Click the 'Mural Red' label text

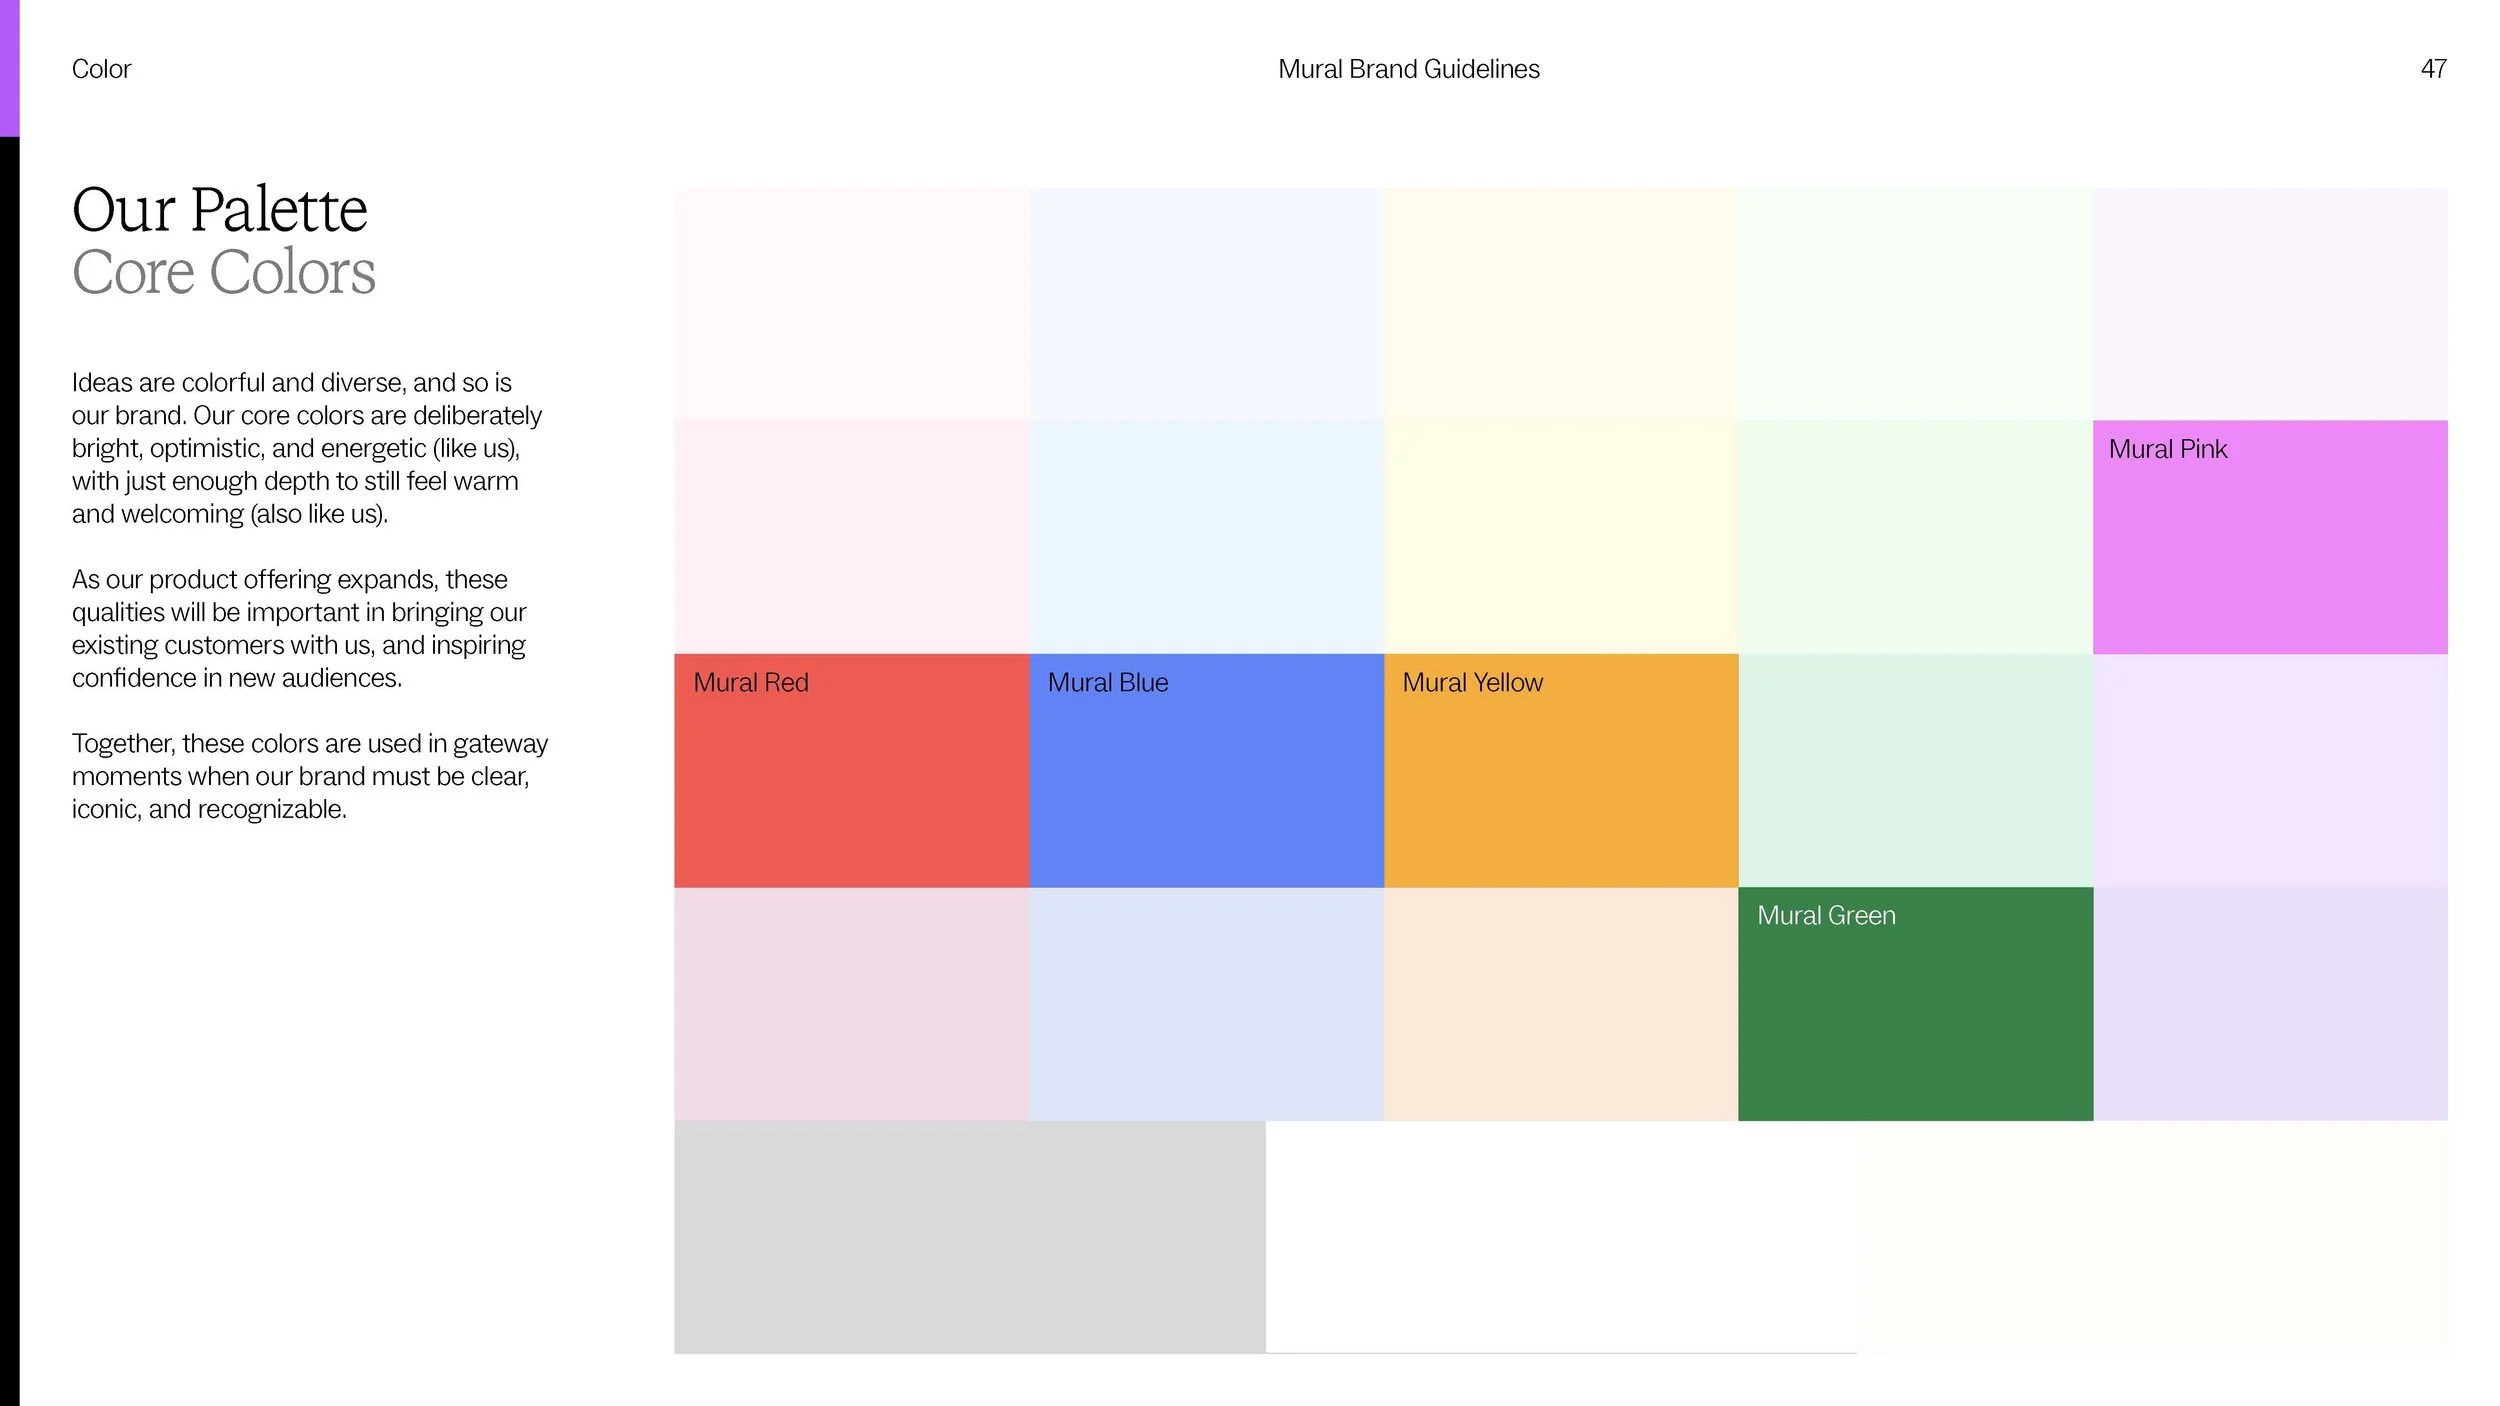pos(750,682)
